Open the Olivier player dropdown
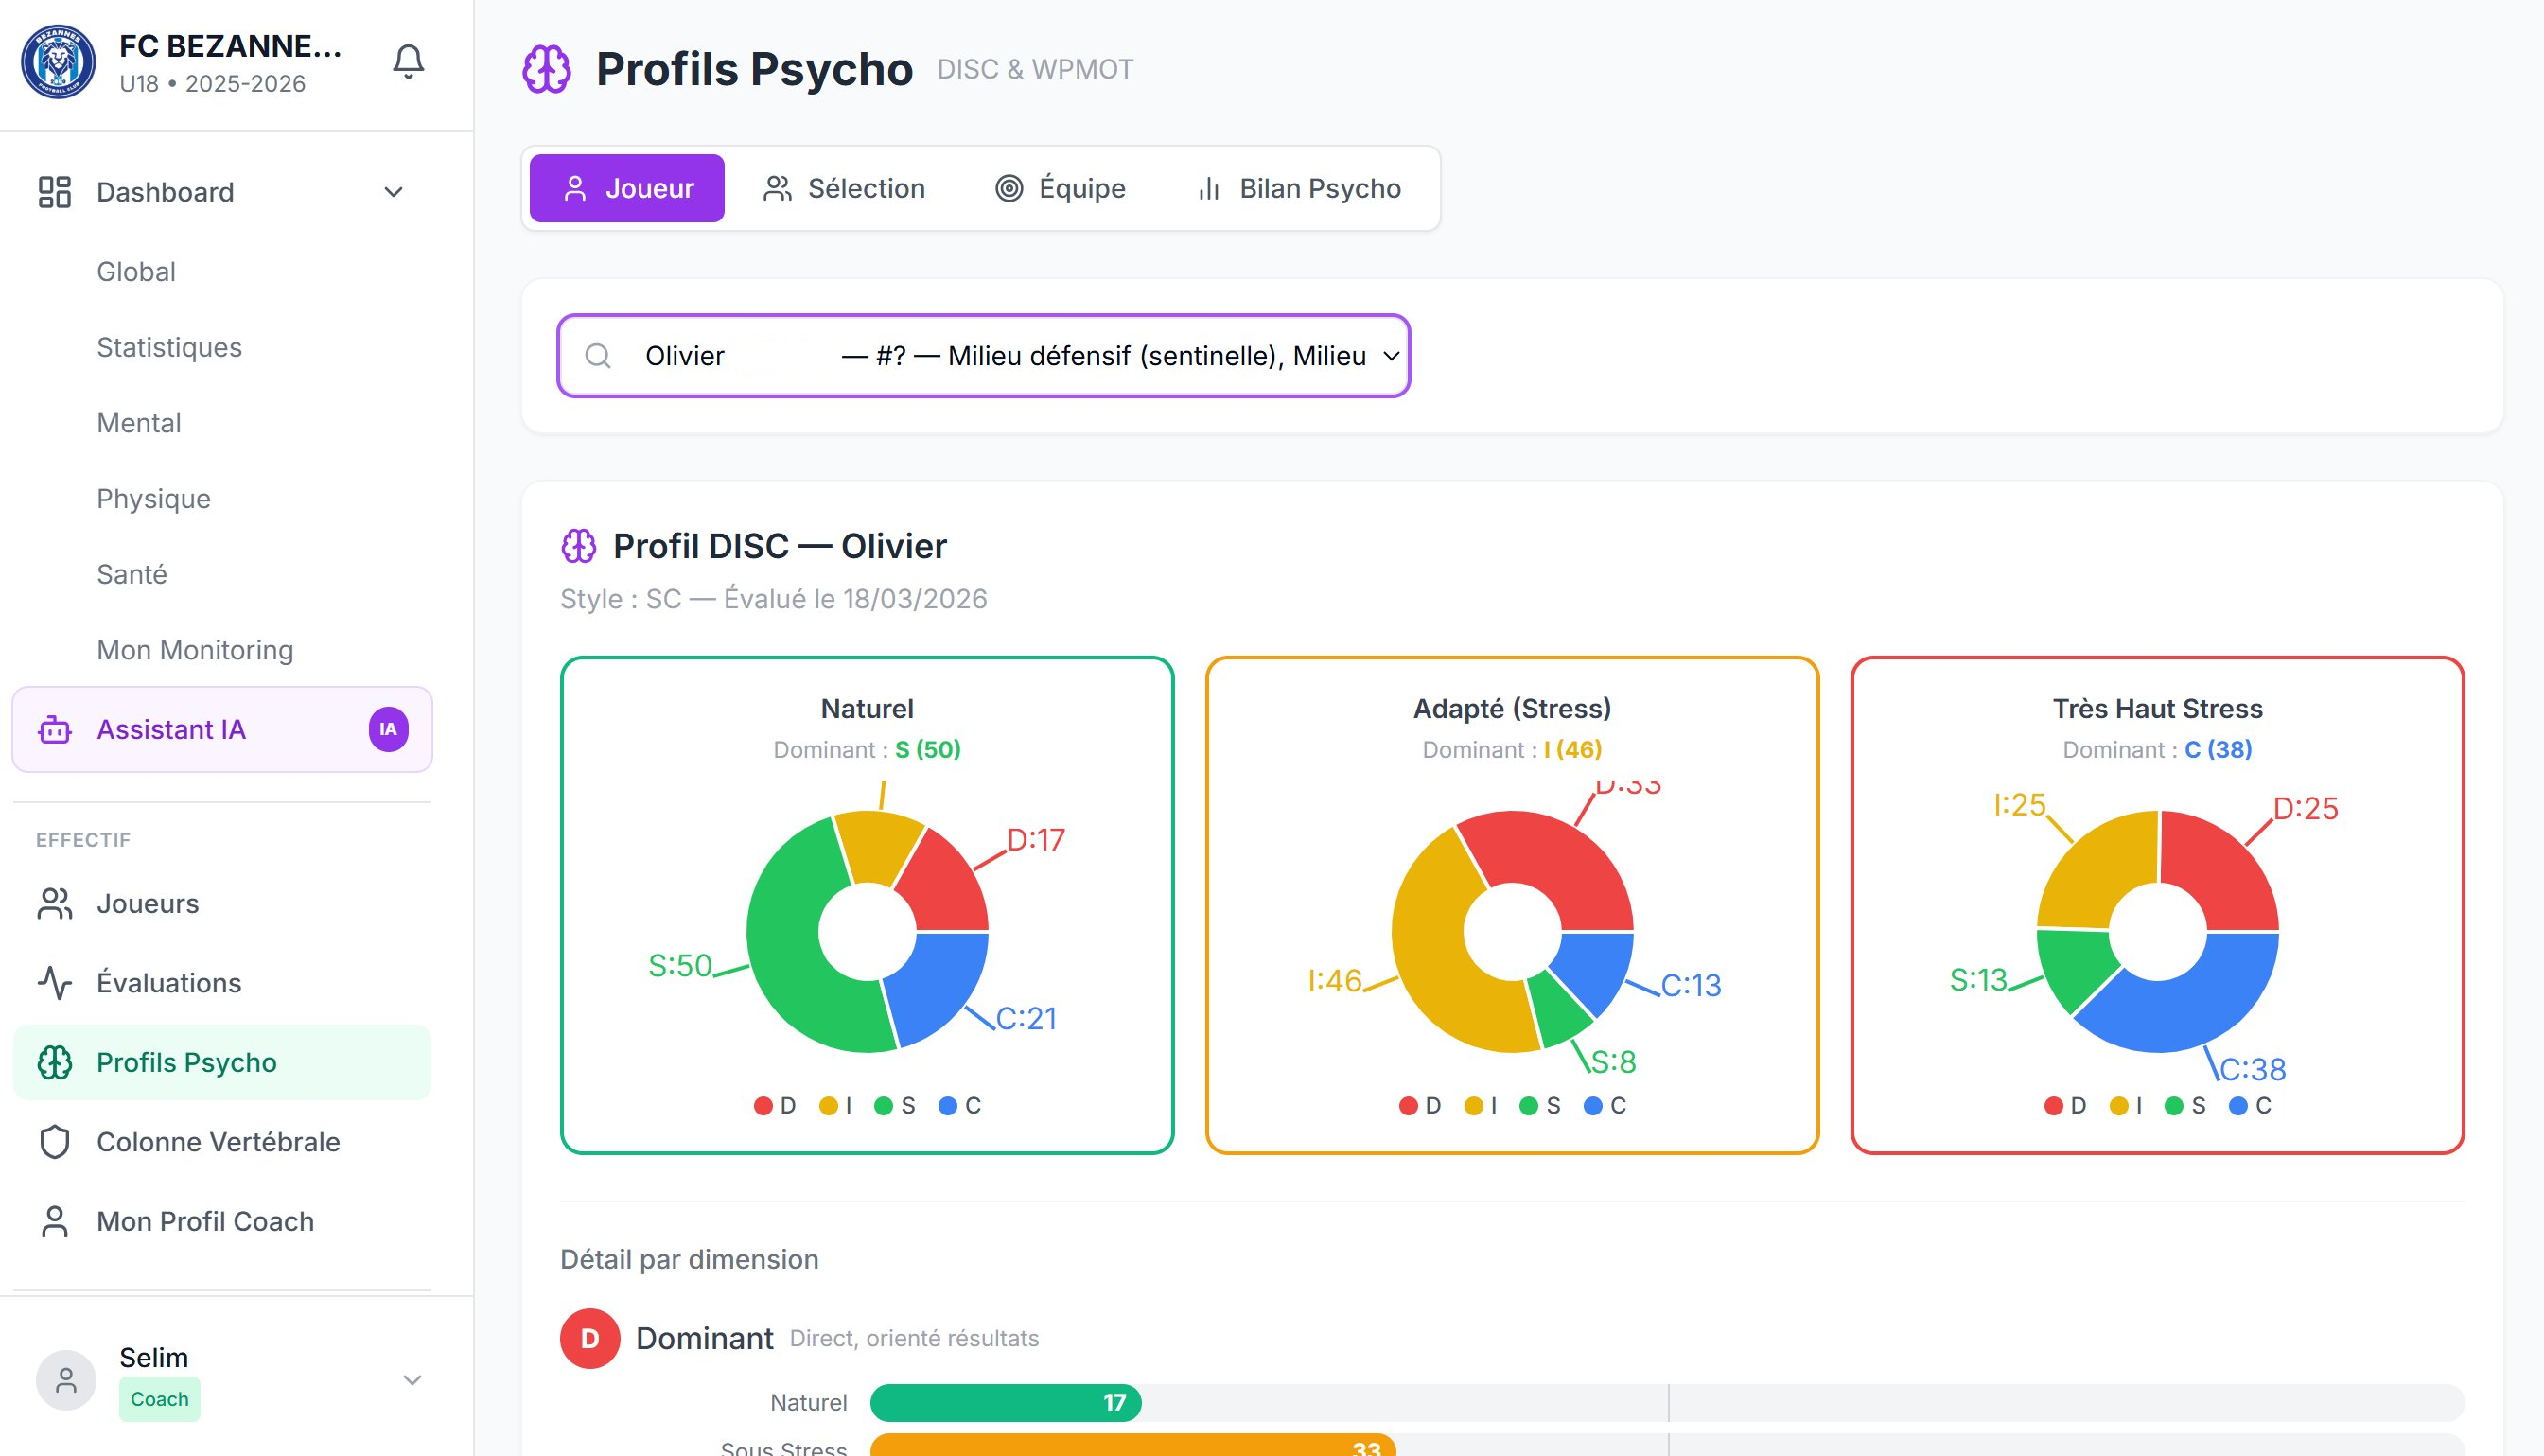The width and height of the screenshot is (2544, 1456). point(984,356)
